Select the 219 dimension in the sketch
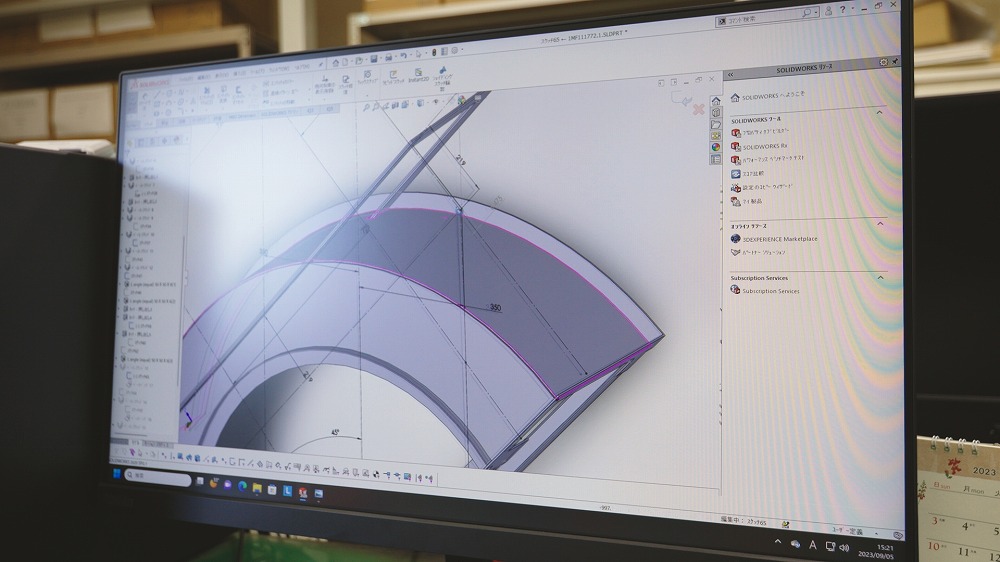1000x562 pixels. click(460, 161)
